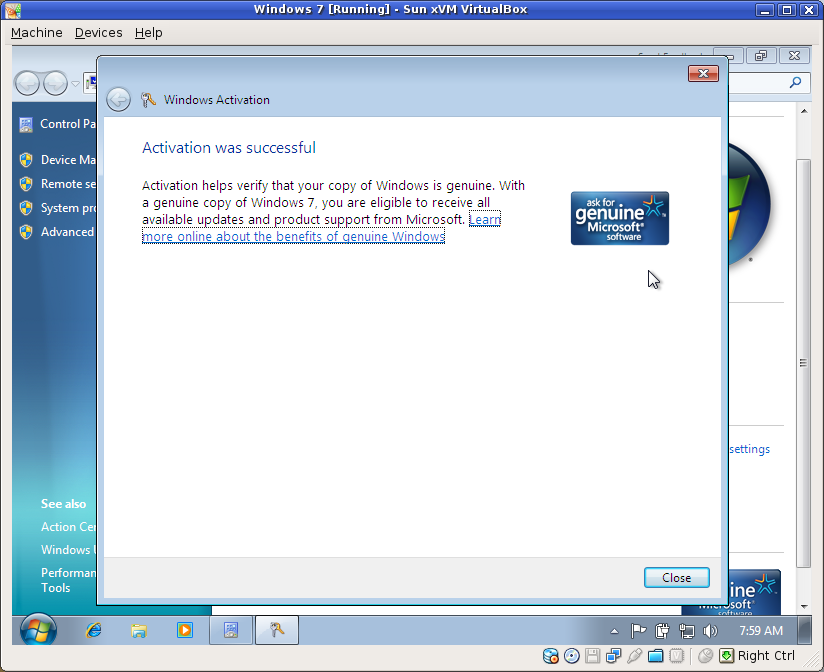This screenshot has height=672, width=824.
Task: Expand the hidden icons overflow in the system tray
Action: (614, 630)
